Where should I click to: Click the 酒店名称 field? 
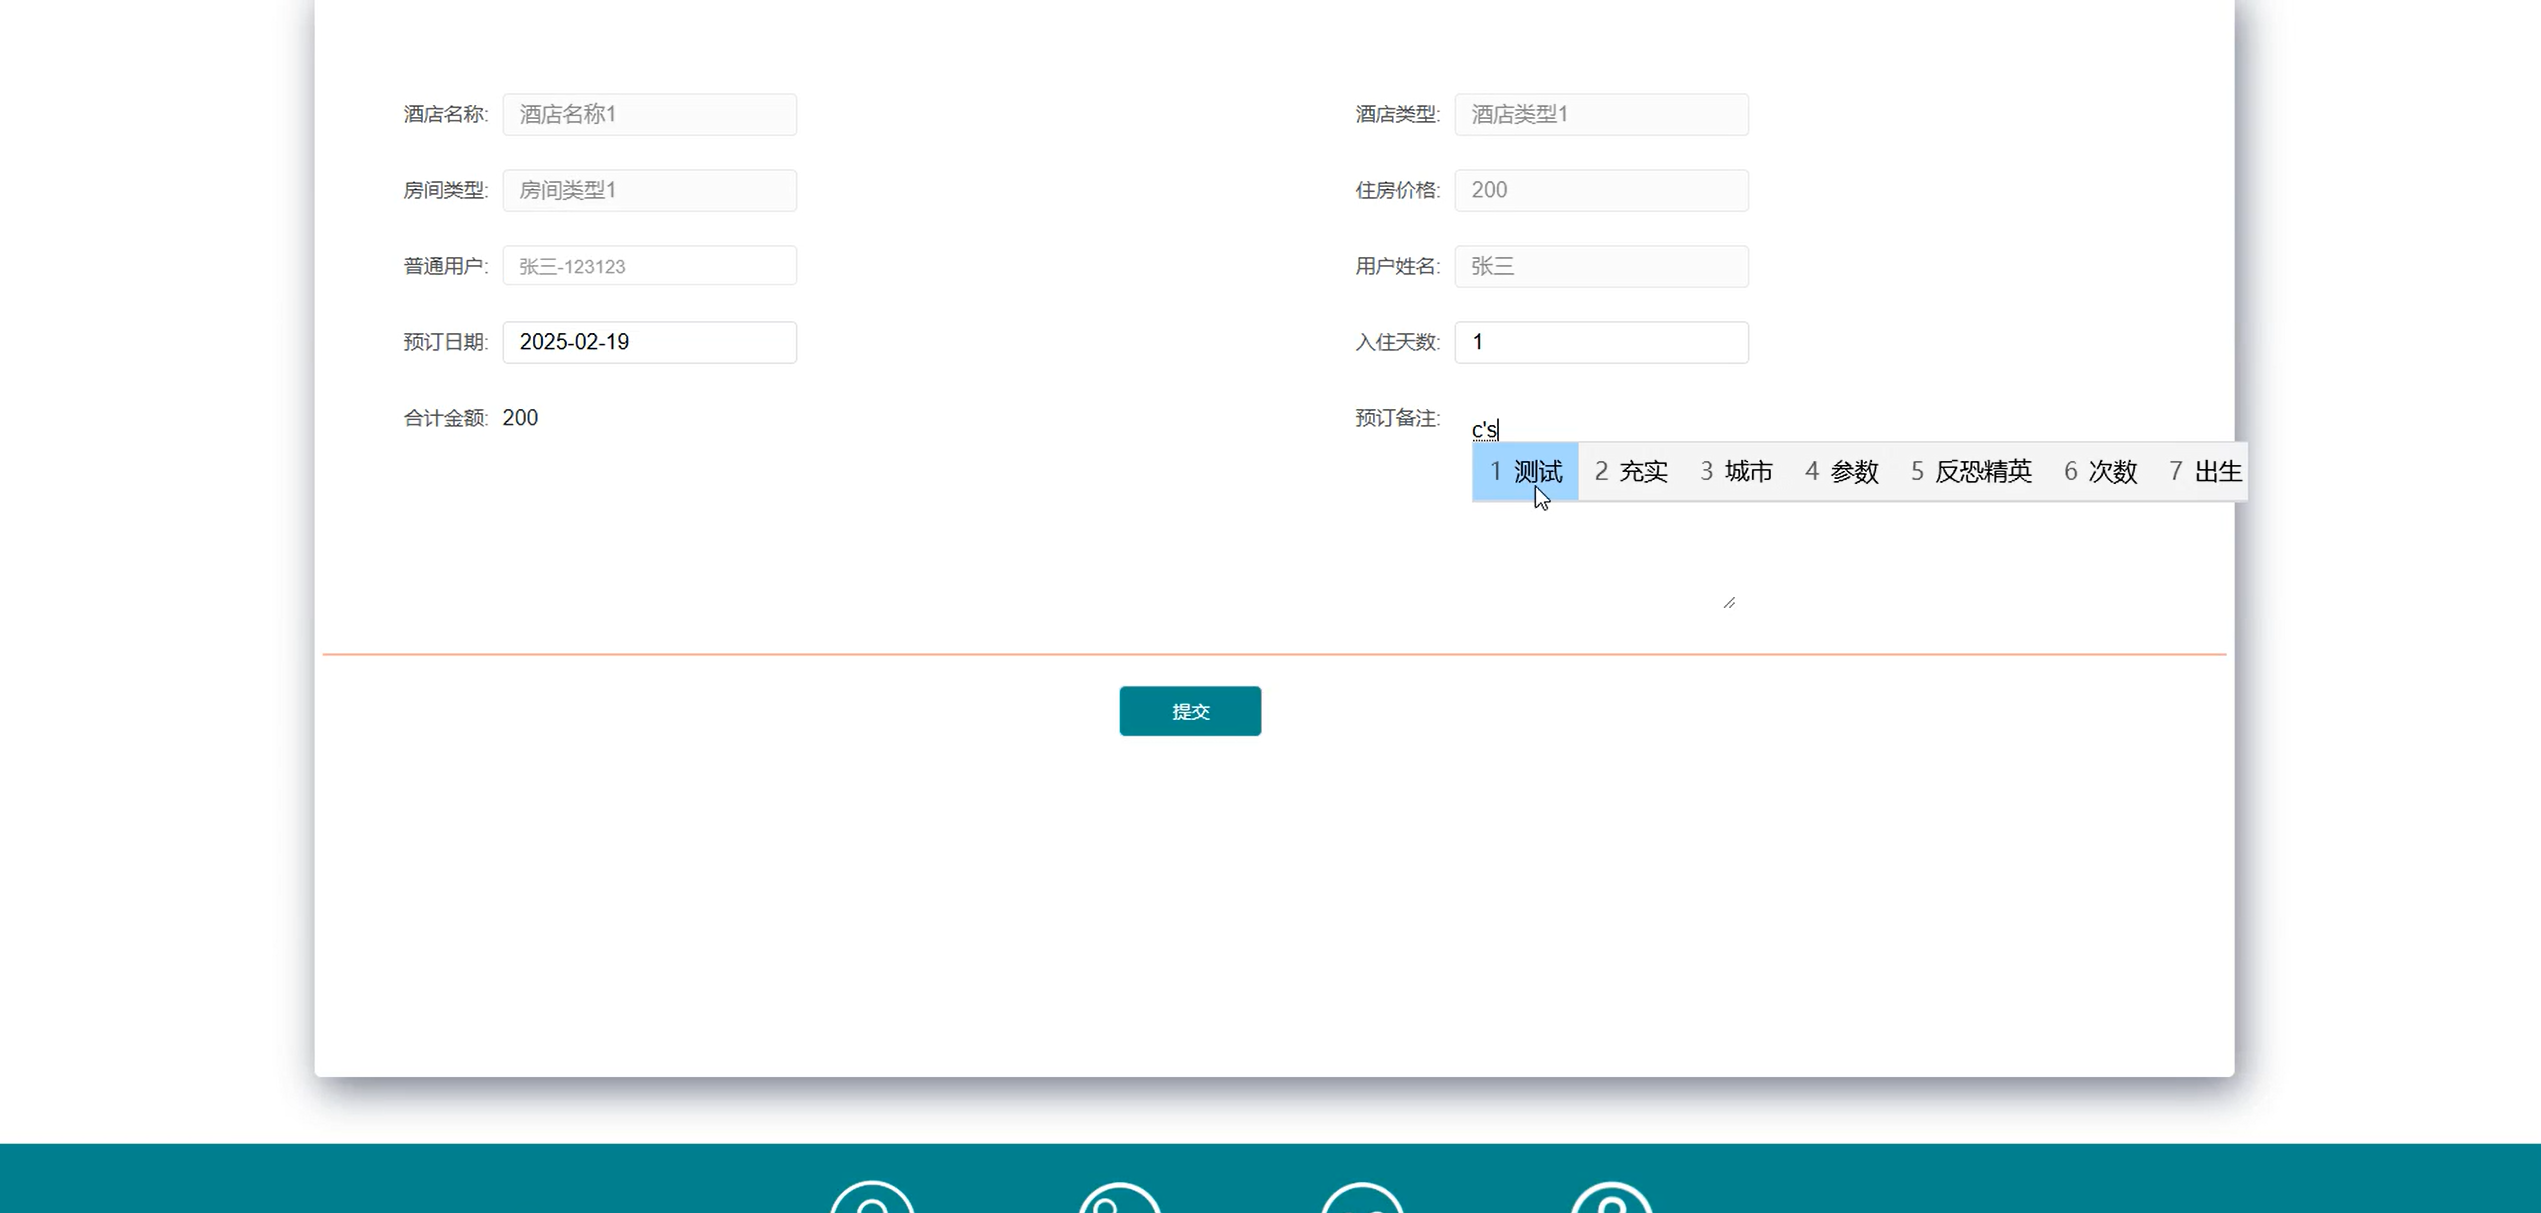point(649,114)
